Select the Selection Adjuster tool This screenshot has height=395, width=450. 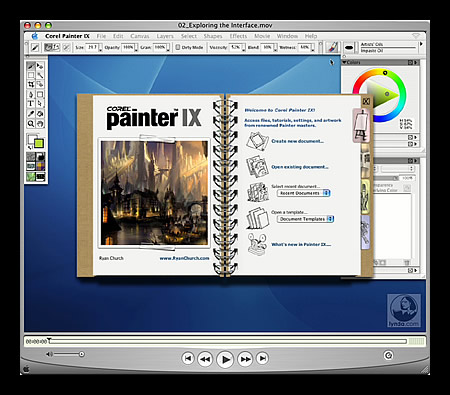point(40,84)
